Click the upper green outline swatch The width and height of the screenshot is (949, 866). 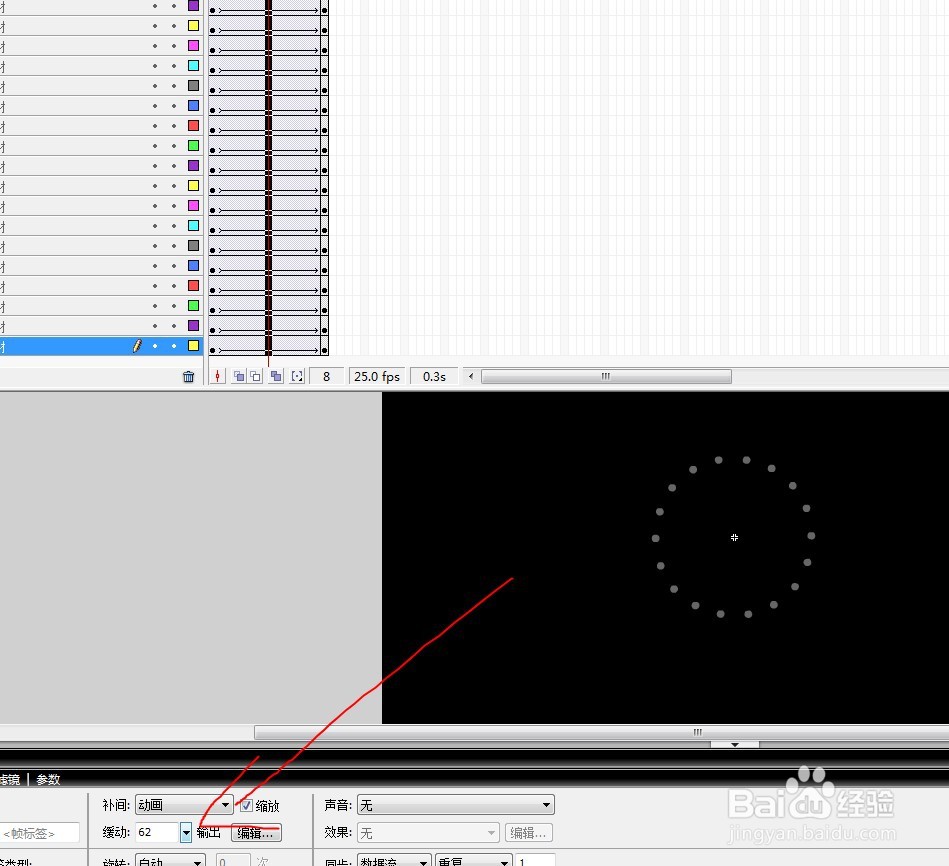(194, 145)
